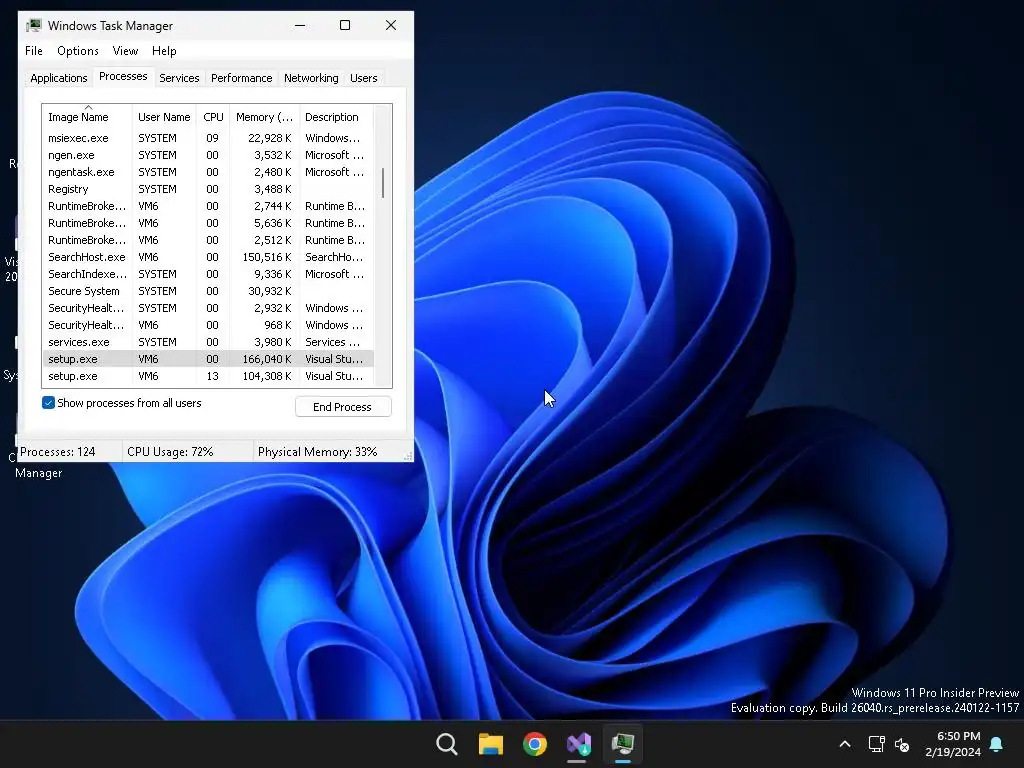The image size is (1024, 768).
Task: Select the Secure System process
Action: pos(208,291)
